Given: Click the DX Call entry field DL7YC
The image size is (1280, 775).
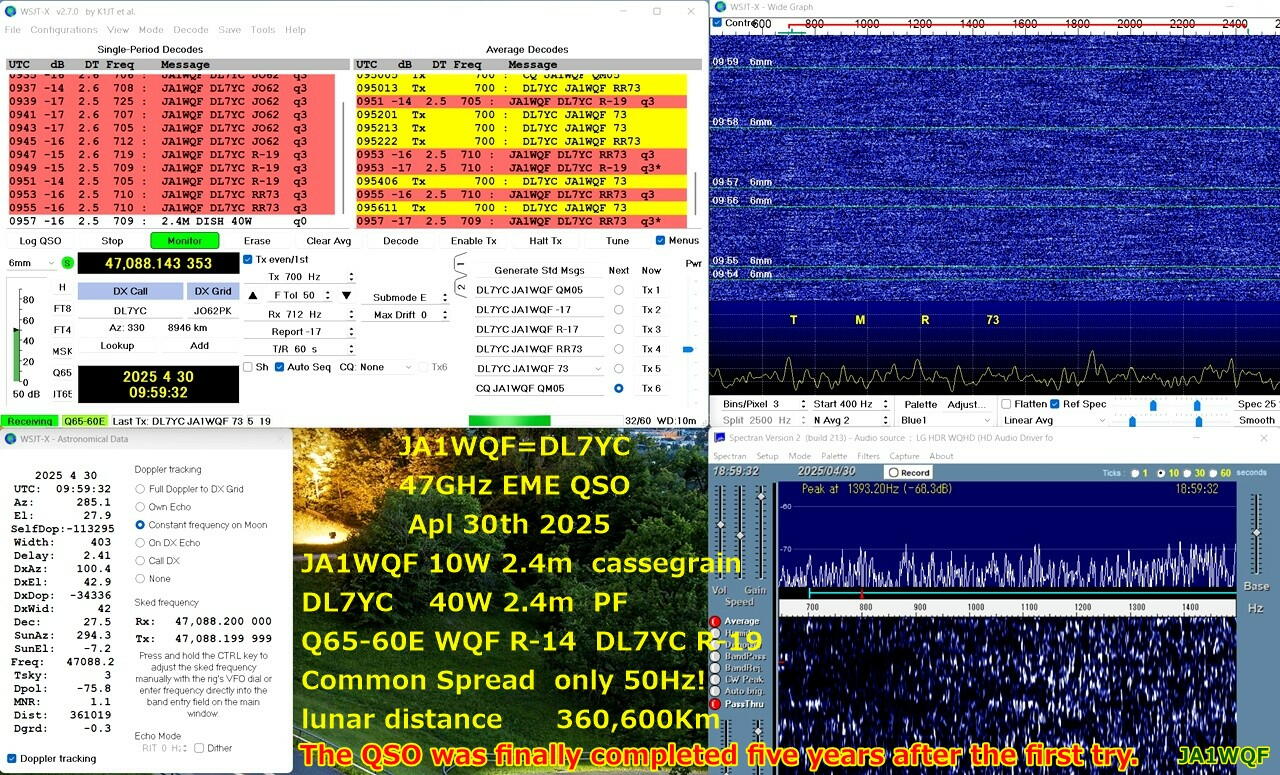Looking at the screenshot, I should pos(130,310).
